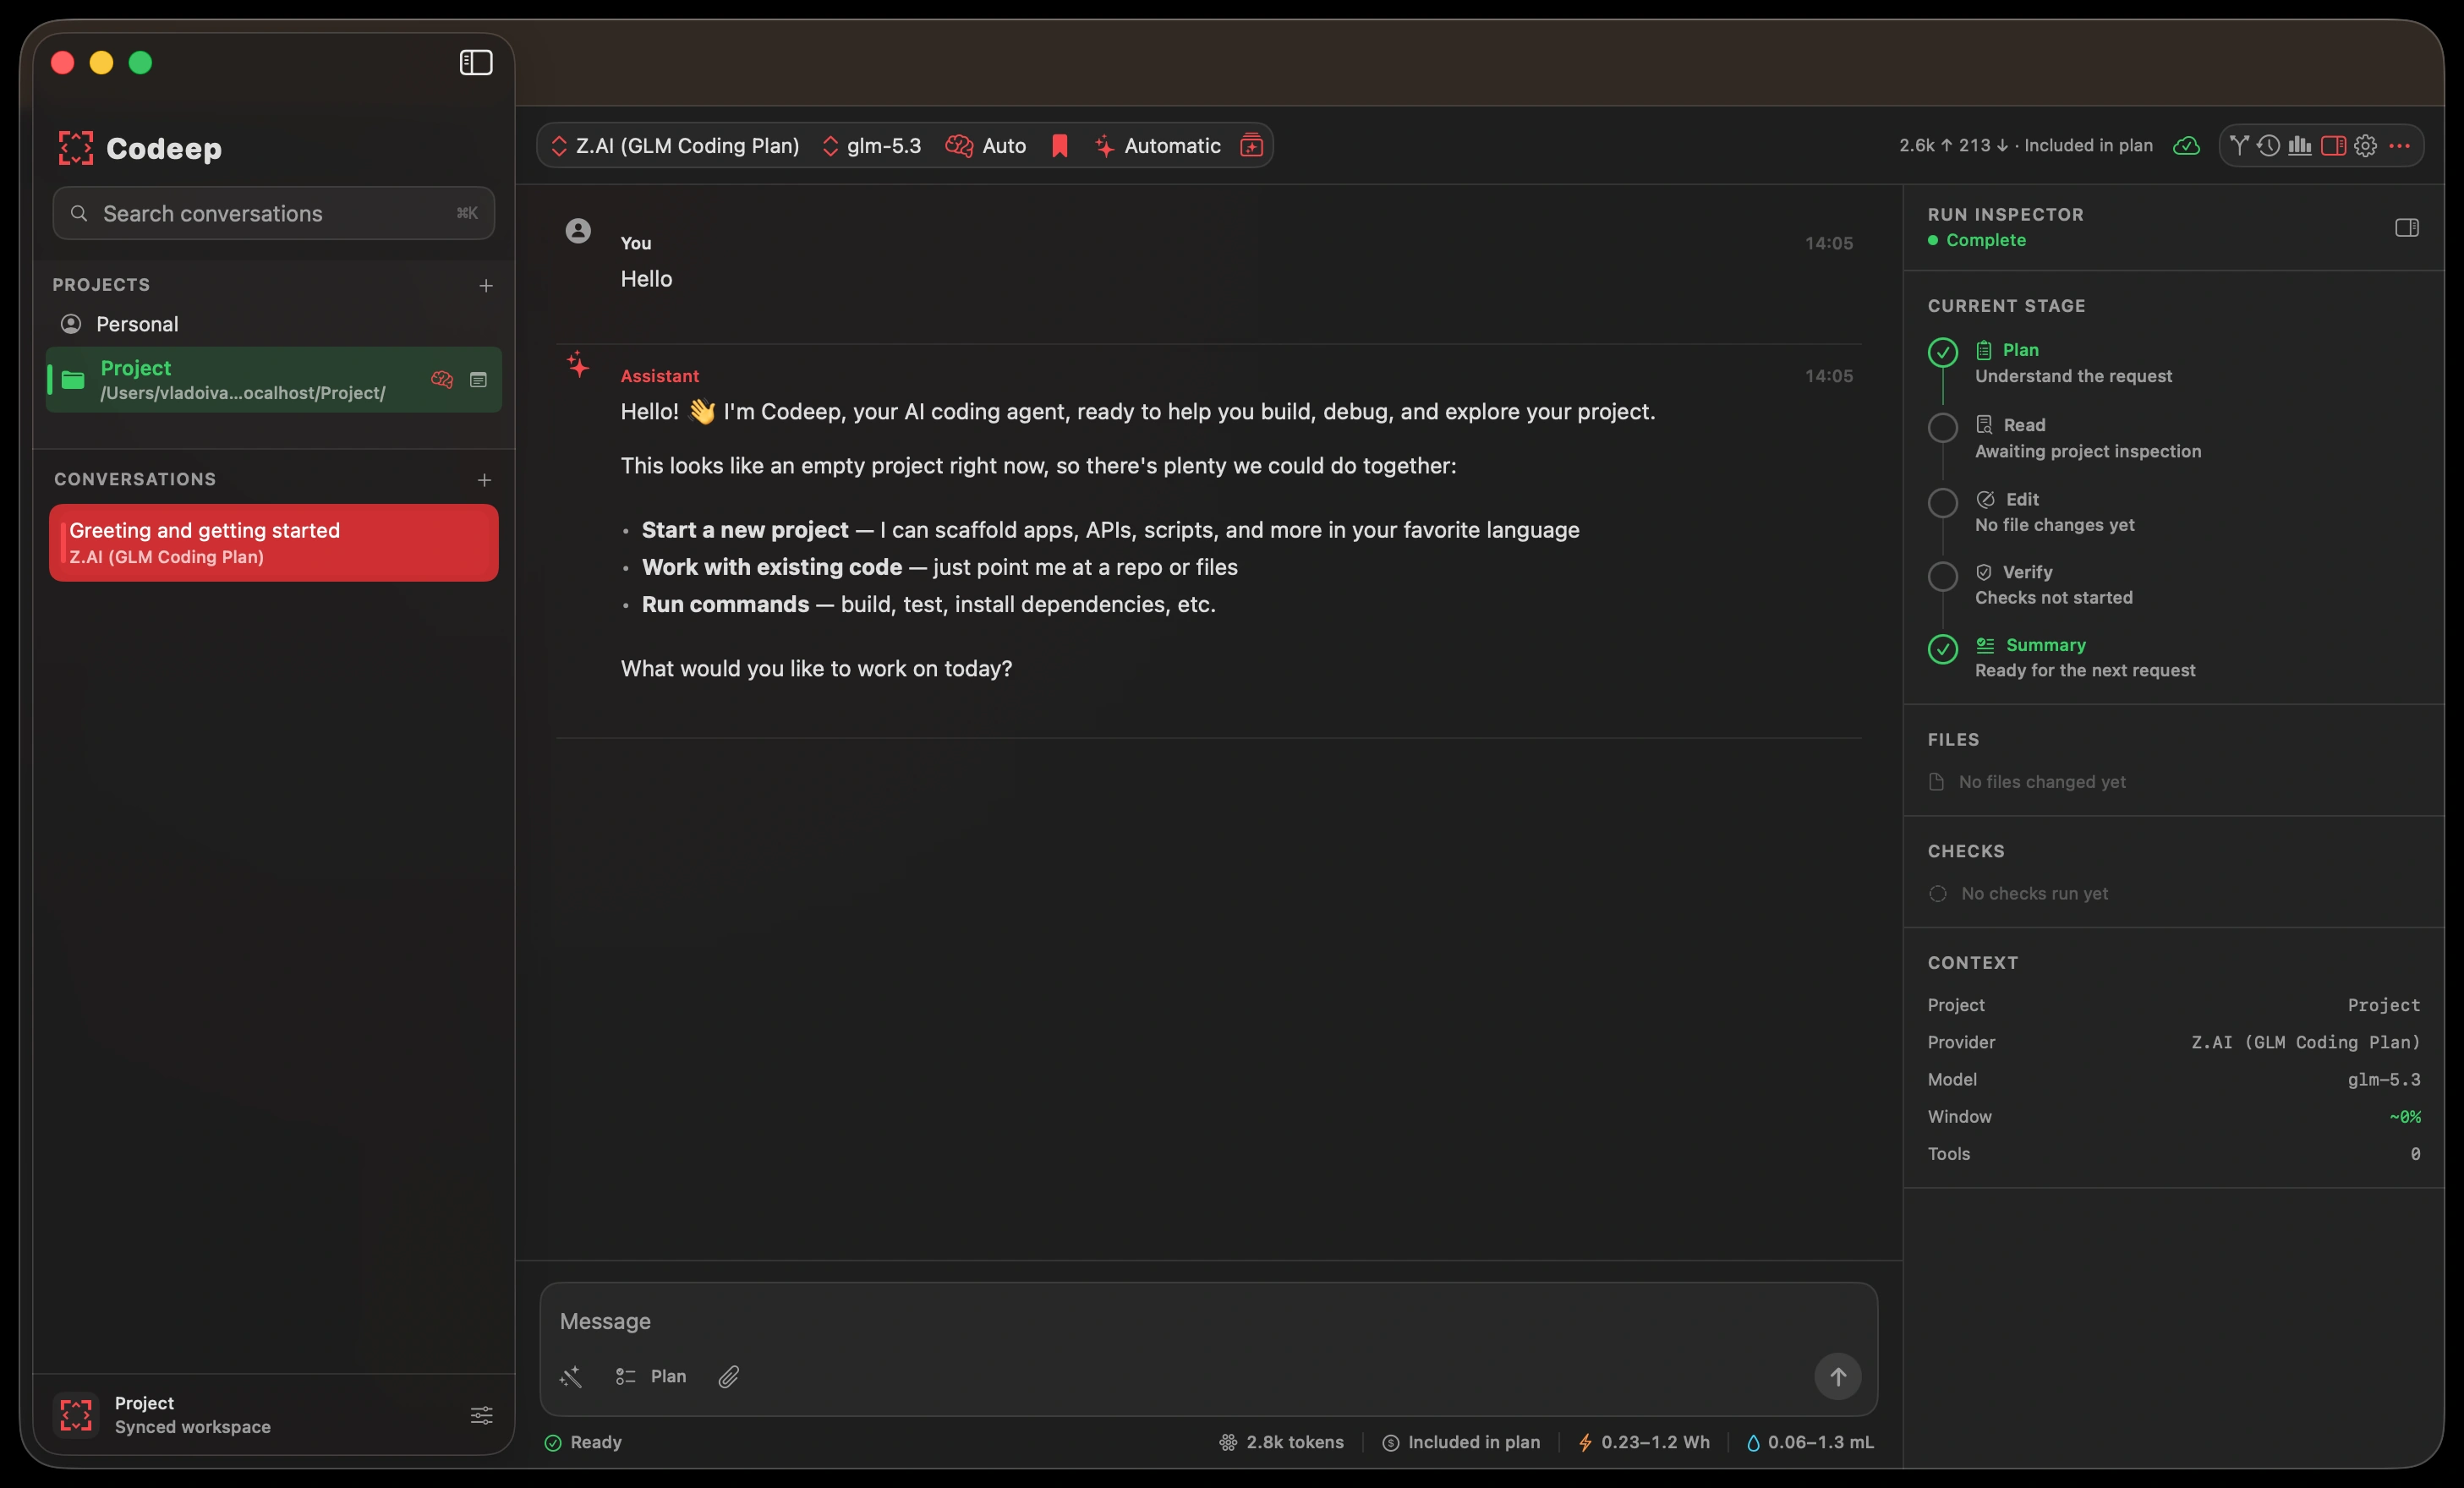
Task: Open the history clock icon
Action: pyautogui.click(x=2269, y=146)
